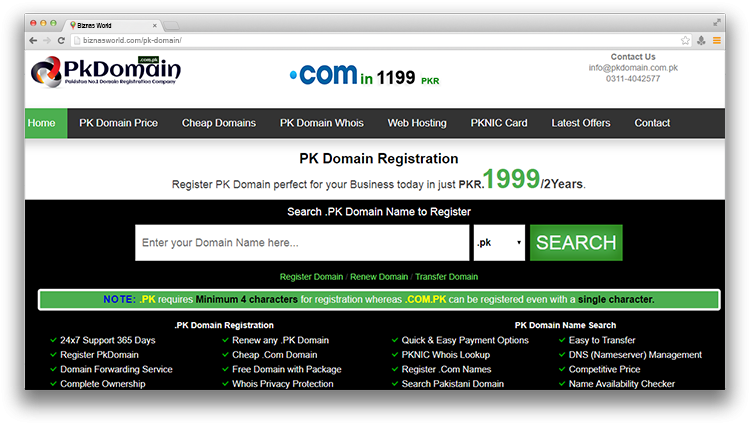Click the Register Domain link

pos(311,276)
